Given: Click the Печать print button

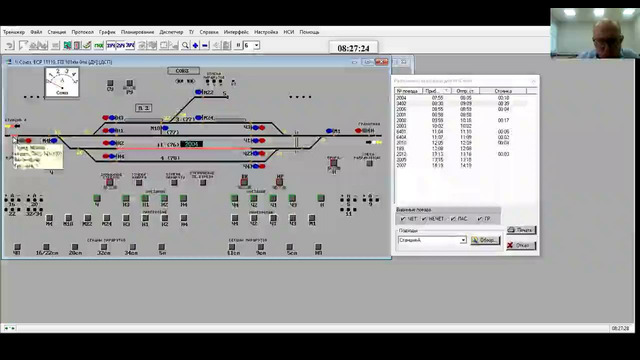Looking at the screenshot, I should tap(521, 230).
